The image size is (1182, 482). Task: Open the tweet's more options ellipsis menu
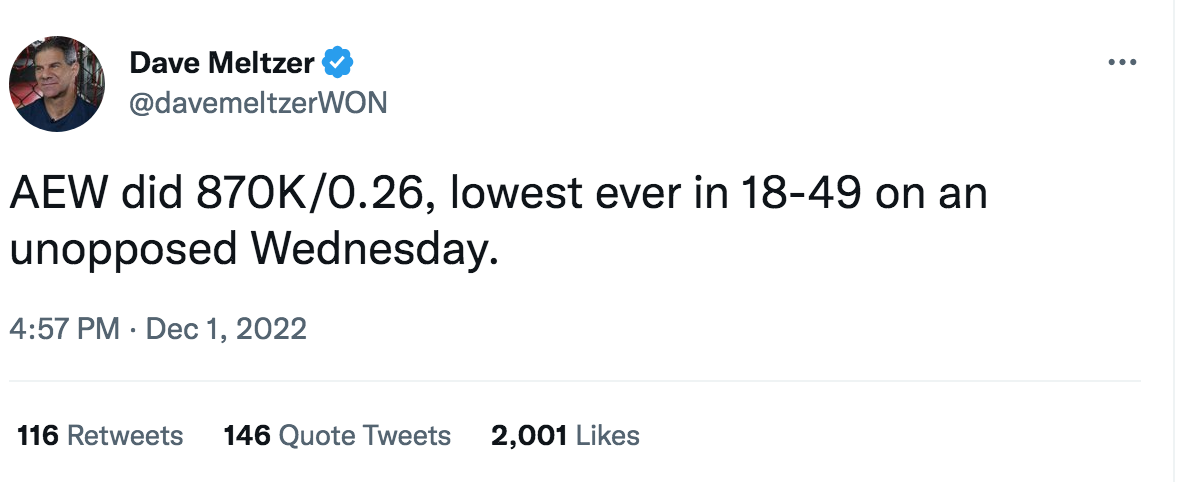(1123, 63)
